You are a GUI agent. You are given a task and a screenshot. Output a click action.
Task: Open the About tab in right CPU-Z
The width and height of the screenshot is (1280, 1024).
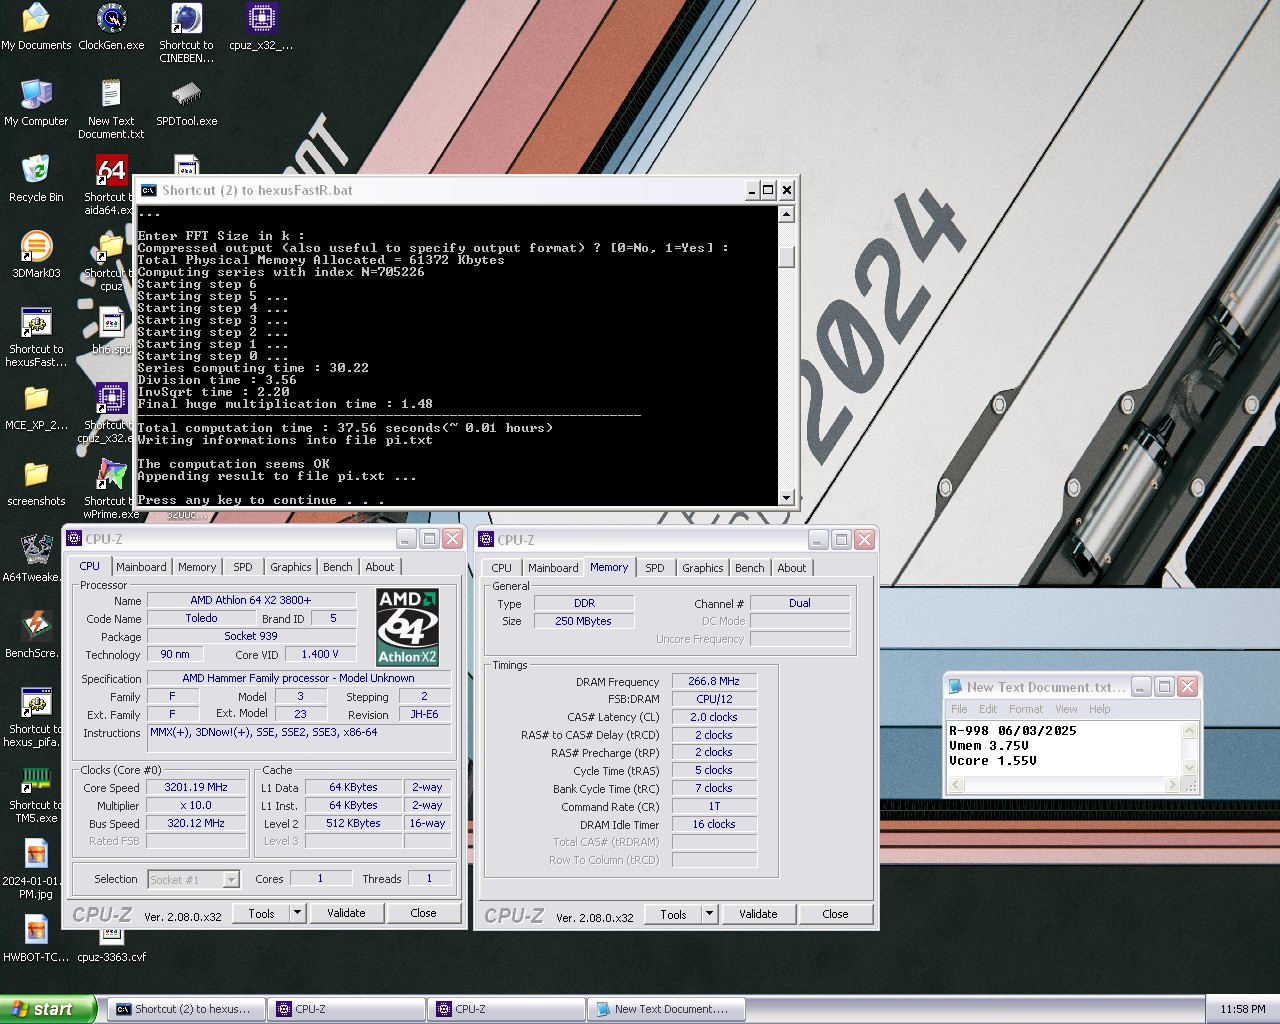tap(792, 568)
